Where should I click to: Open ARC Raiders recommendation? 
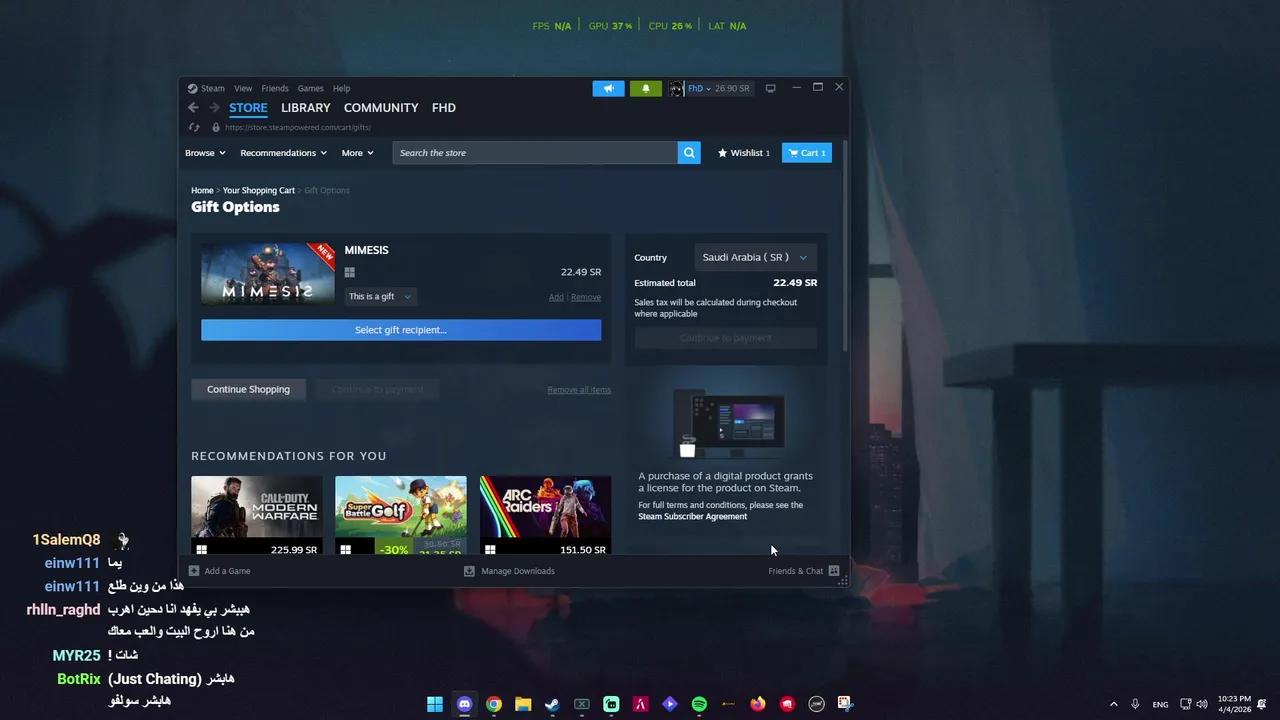pyautogui.click(x=545, y=516)
